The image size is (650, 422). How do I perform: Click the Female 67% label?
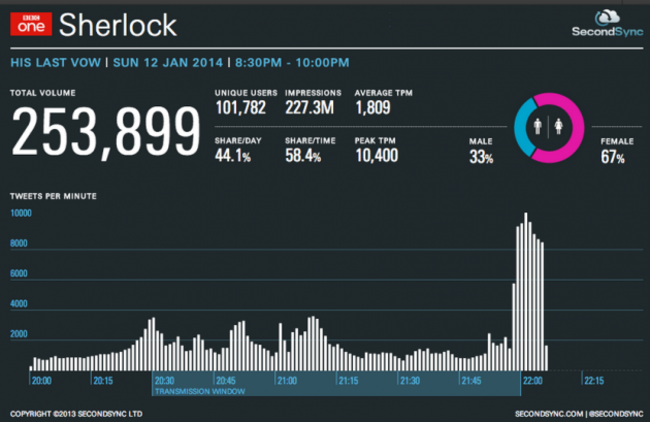click(612, 151)
